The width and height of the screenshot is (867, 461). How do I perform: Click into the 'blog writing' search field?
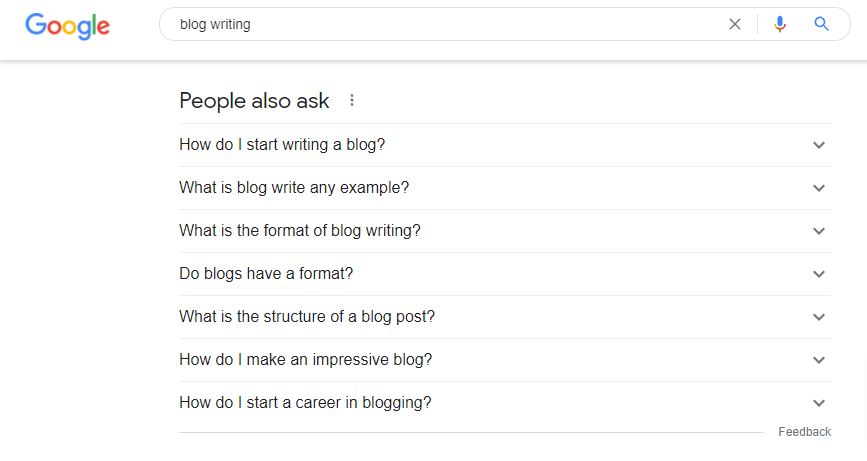(x=442, y=24)
